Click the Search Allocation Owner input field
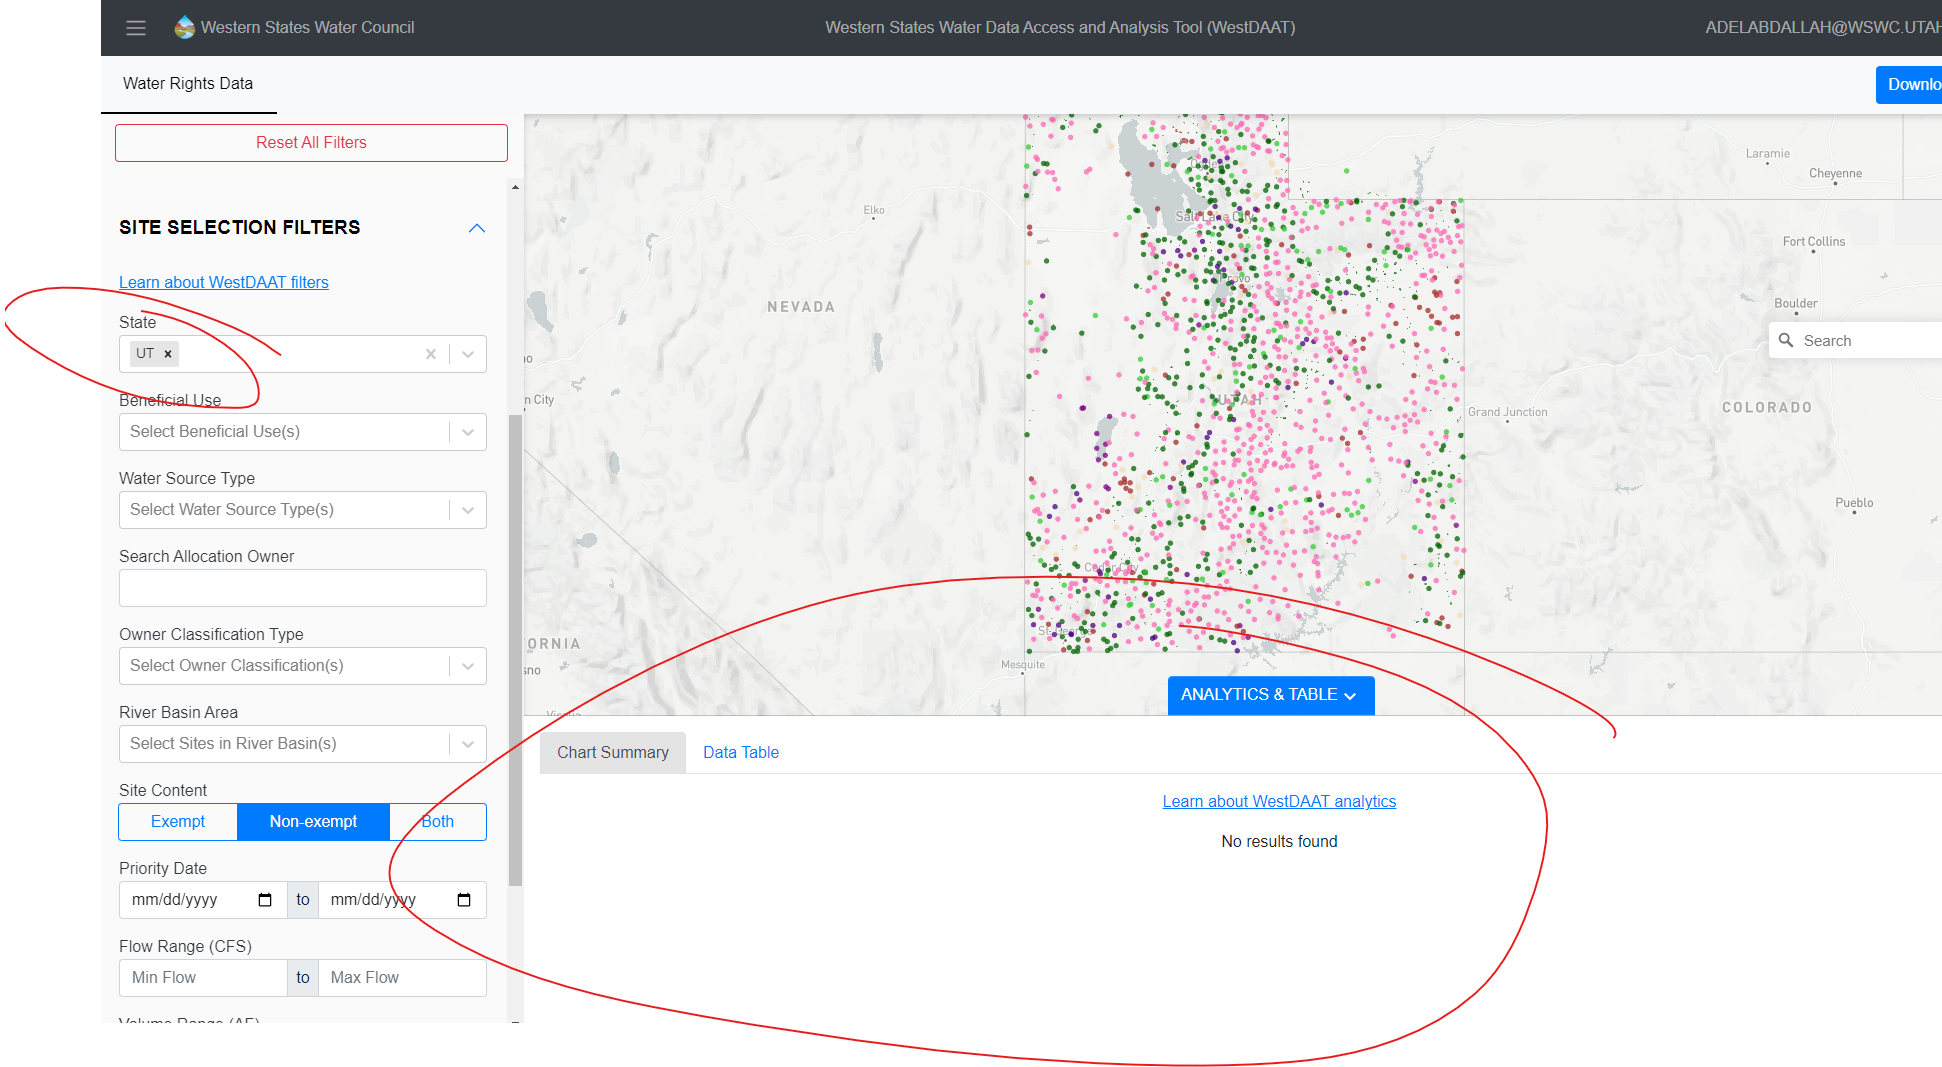1942x1067 pixels. (x=302, y=587)
